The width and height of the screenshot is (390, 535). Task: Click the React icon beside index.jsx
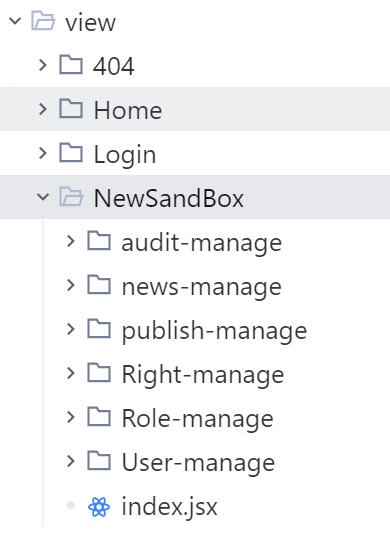point(99,507)
